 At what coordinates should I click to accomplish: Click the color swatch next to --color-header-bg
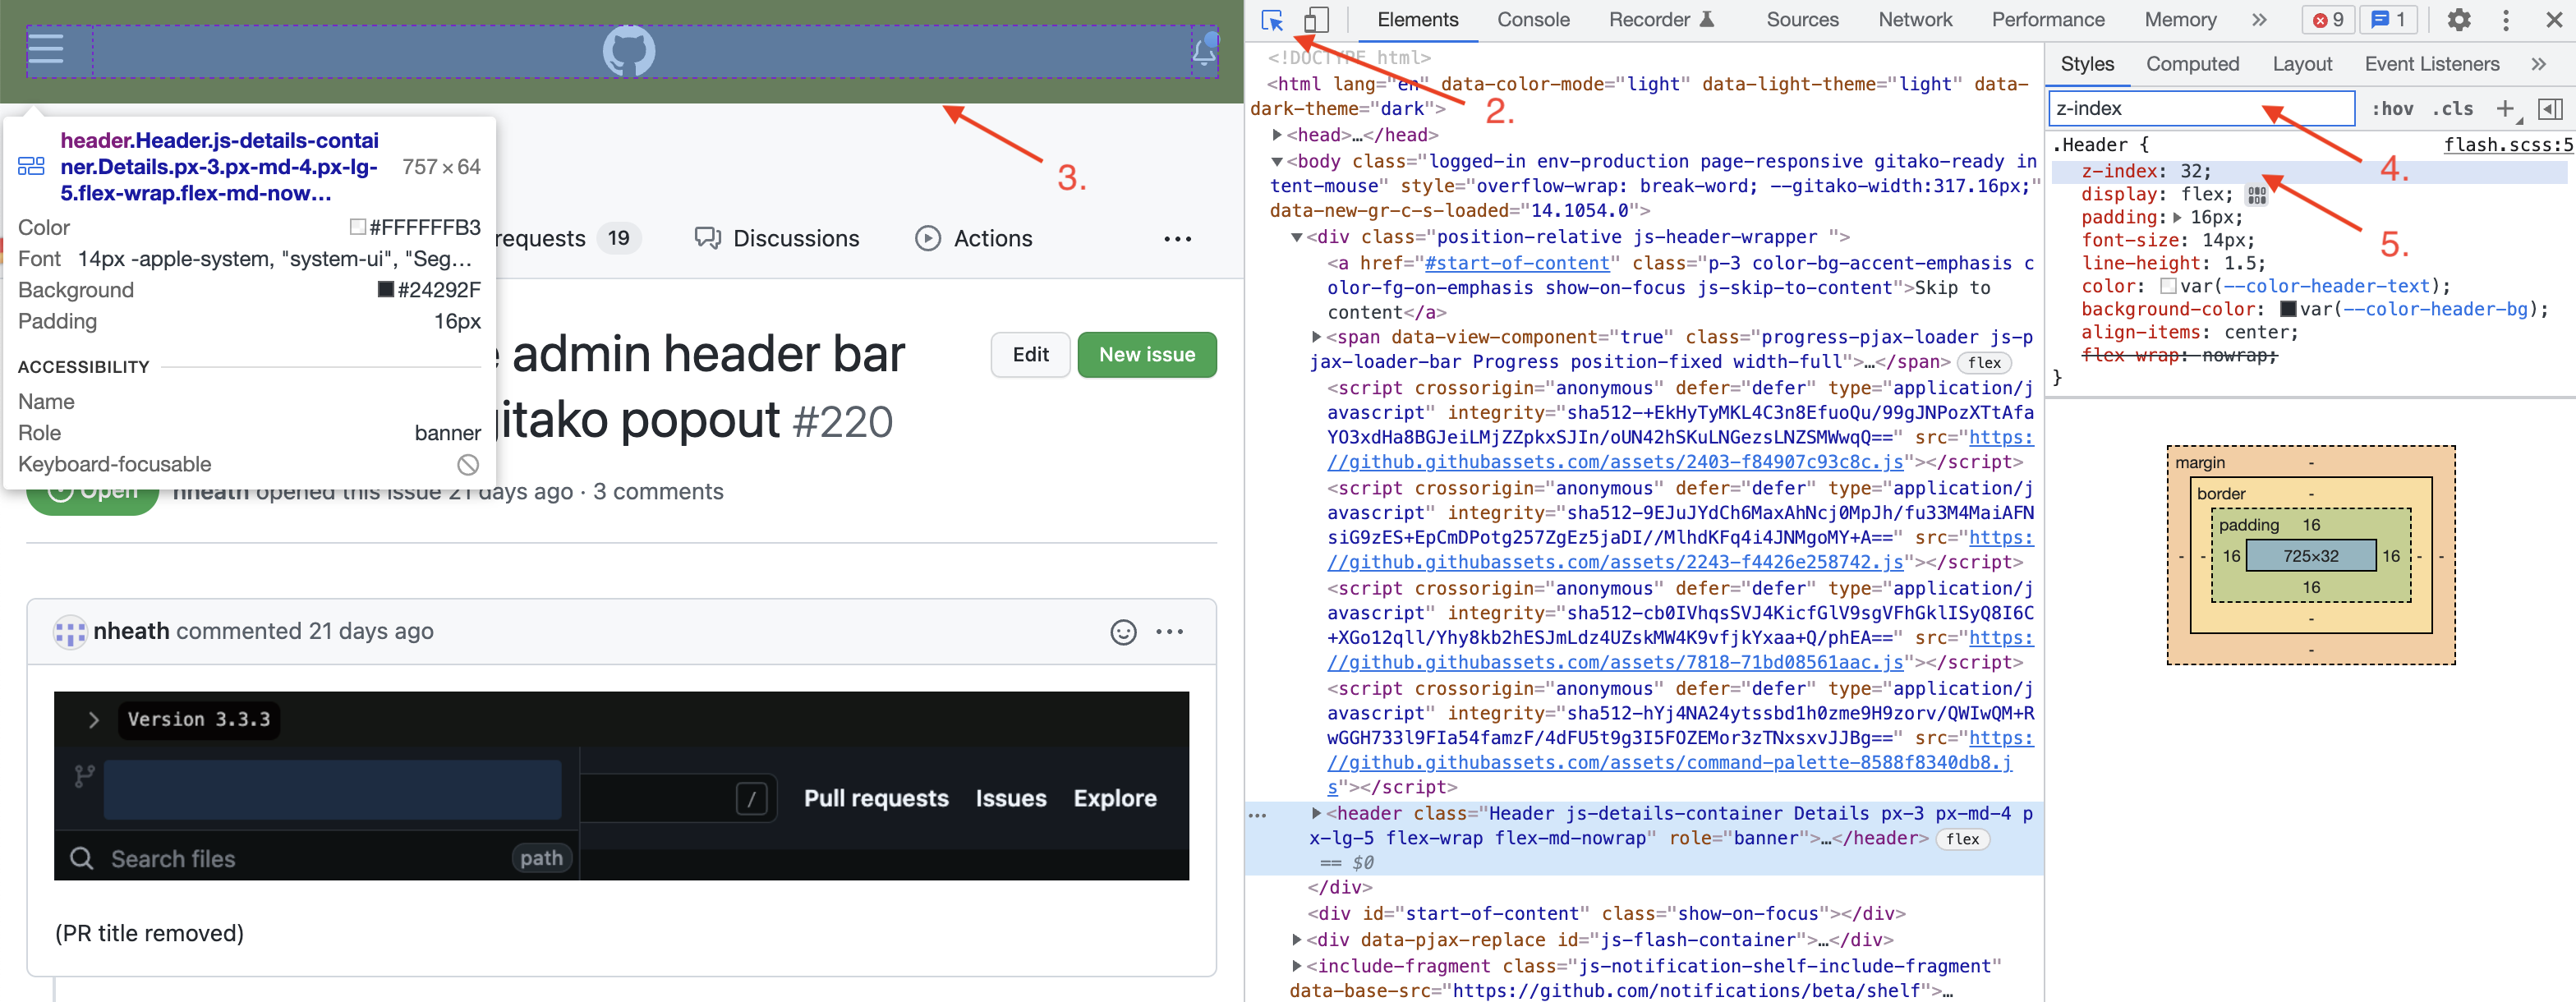[x=2288, y=309]
